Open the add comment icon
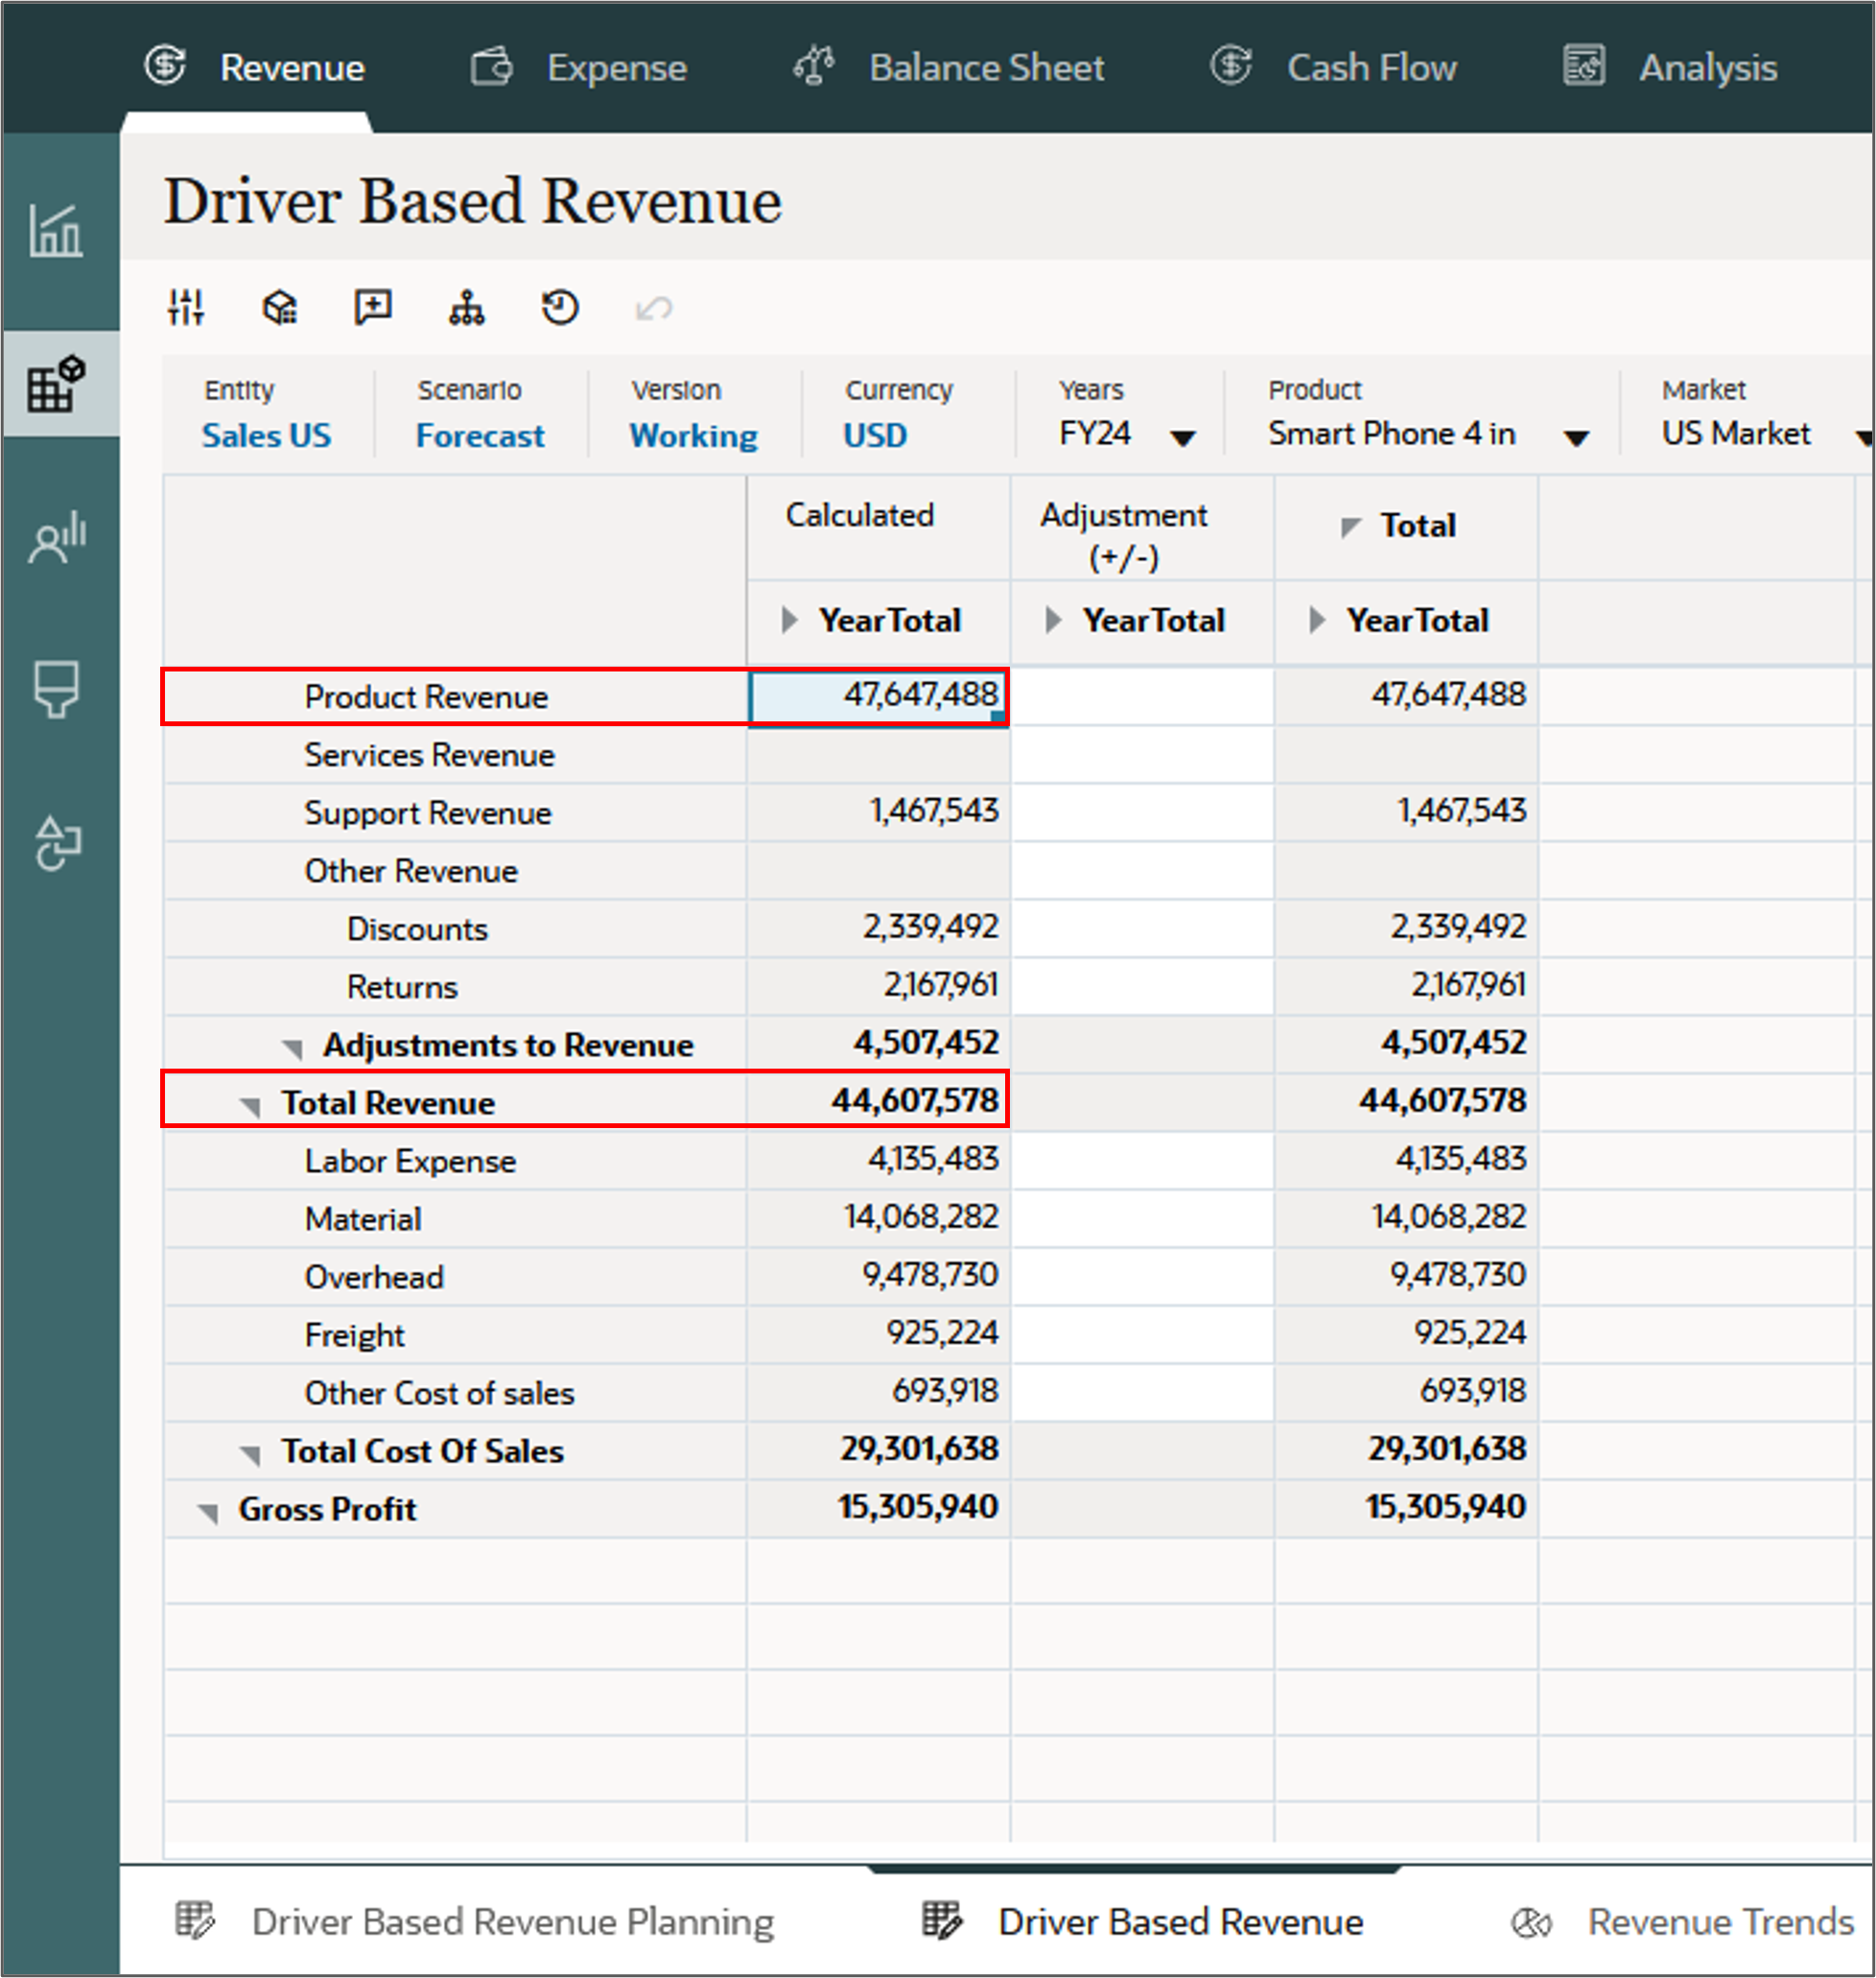Viewport: 1876px width, 1978px height. coord(373,307)
